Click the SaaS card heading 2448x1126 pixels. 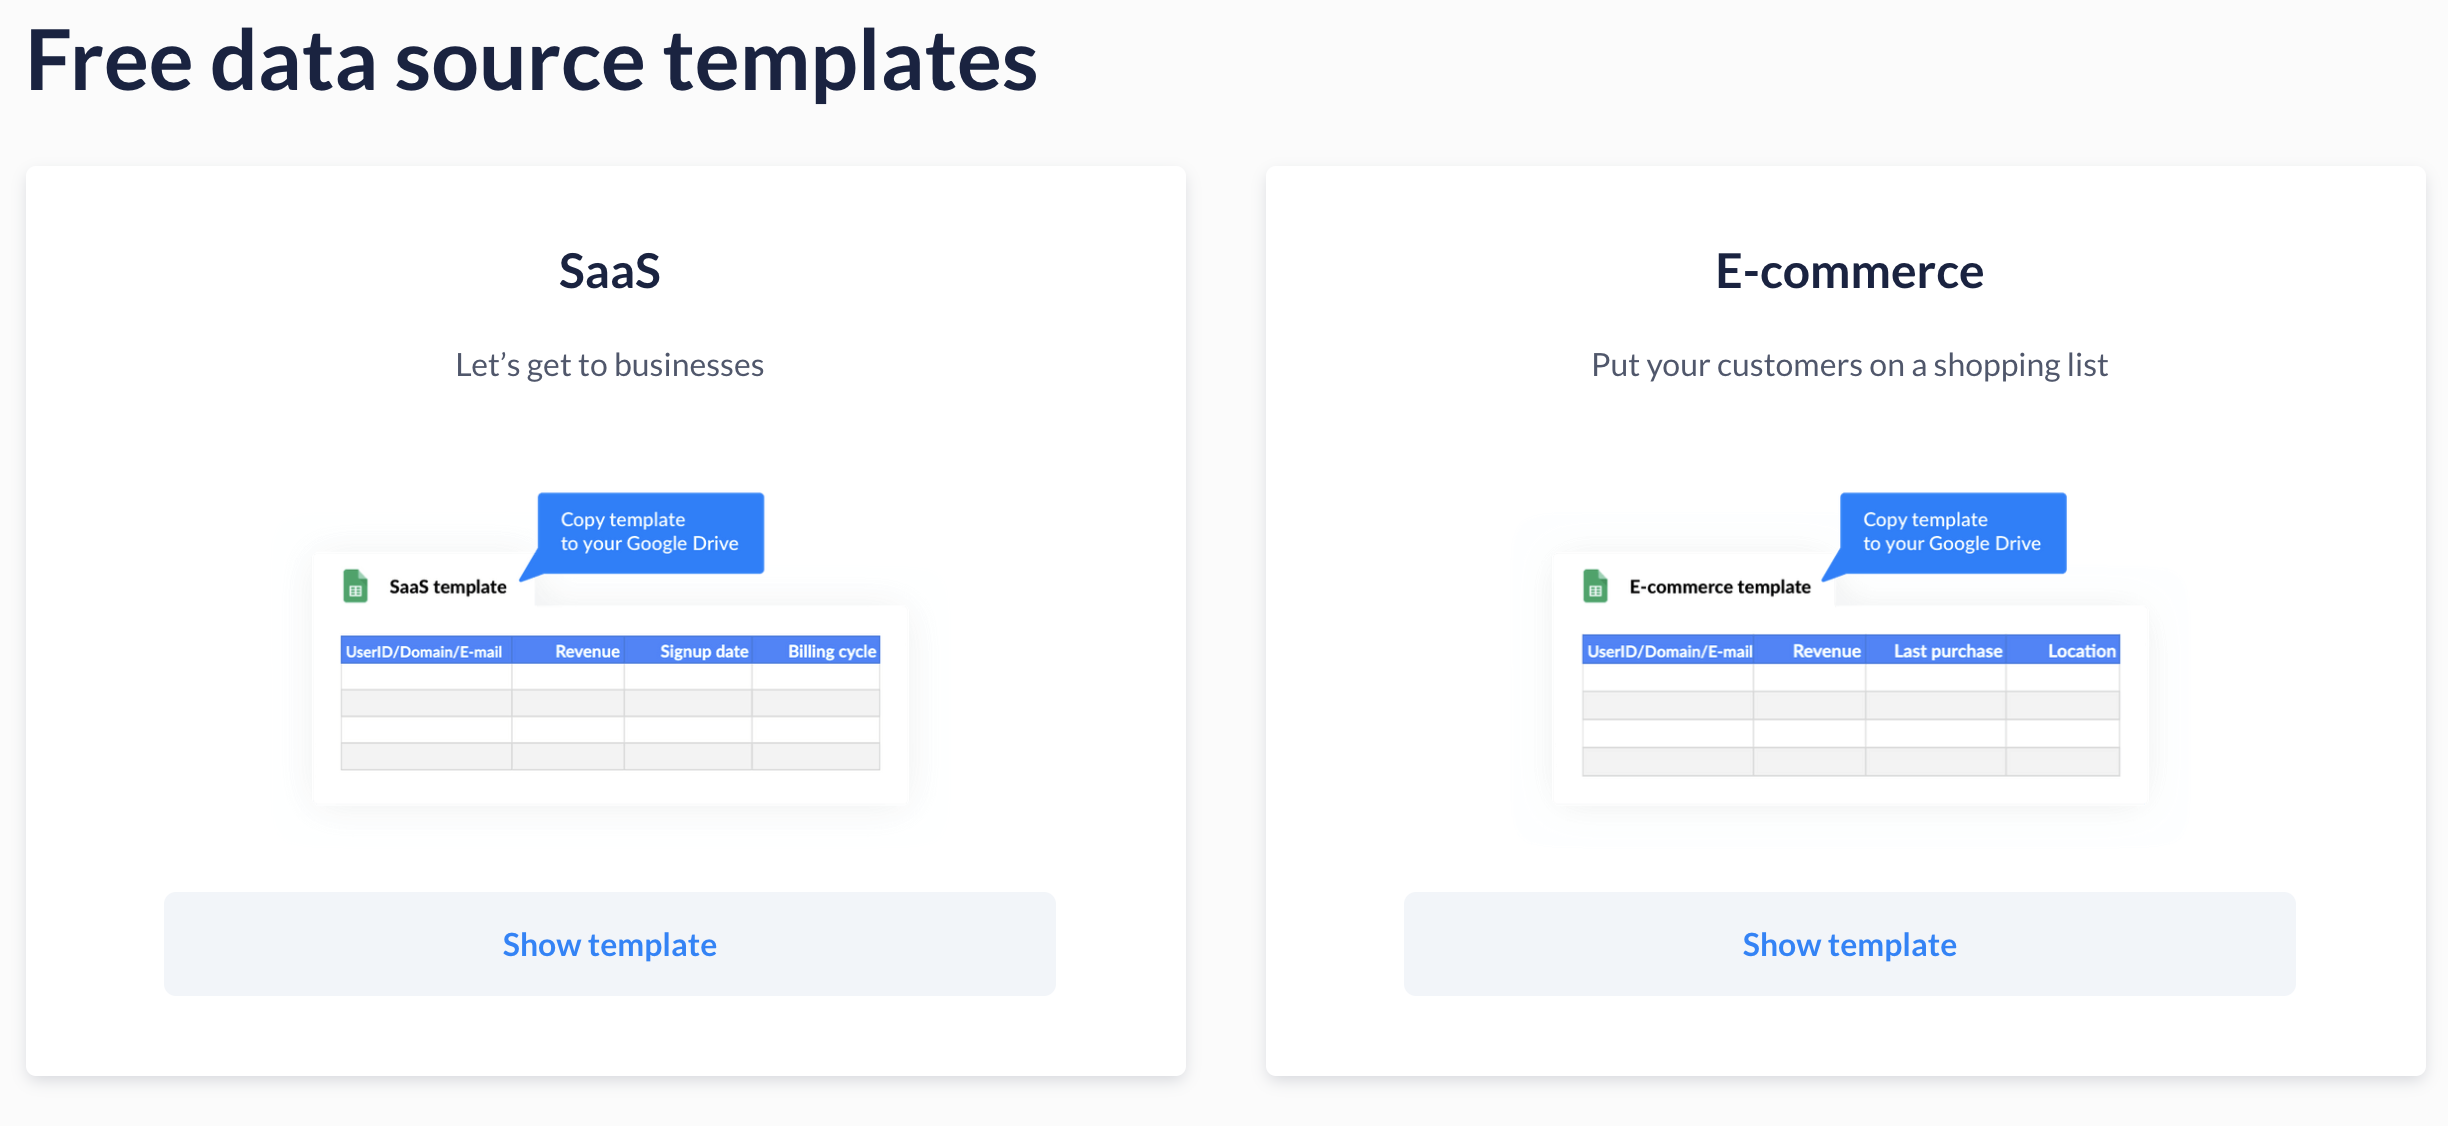pyautogui.click(x=609, y=271)
